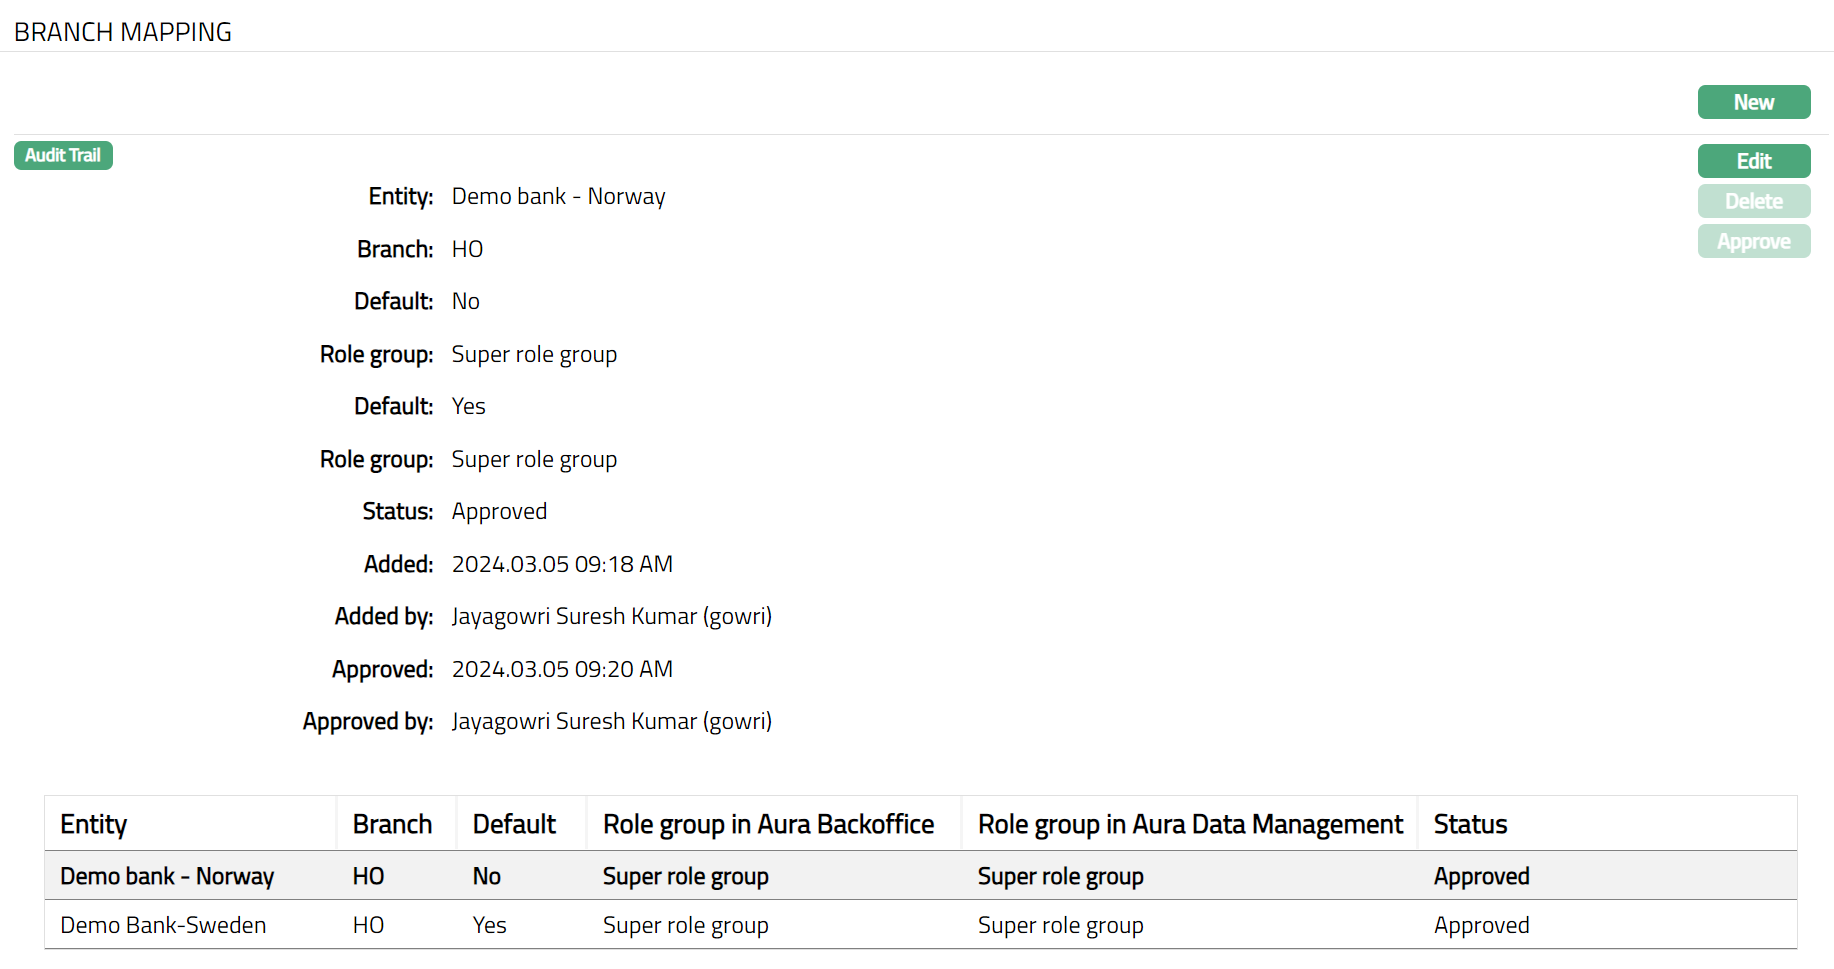Click the New button
Image resolution: width=1834 pixels, height=969 pixels.
(1753, 102)
